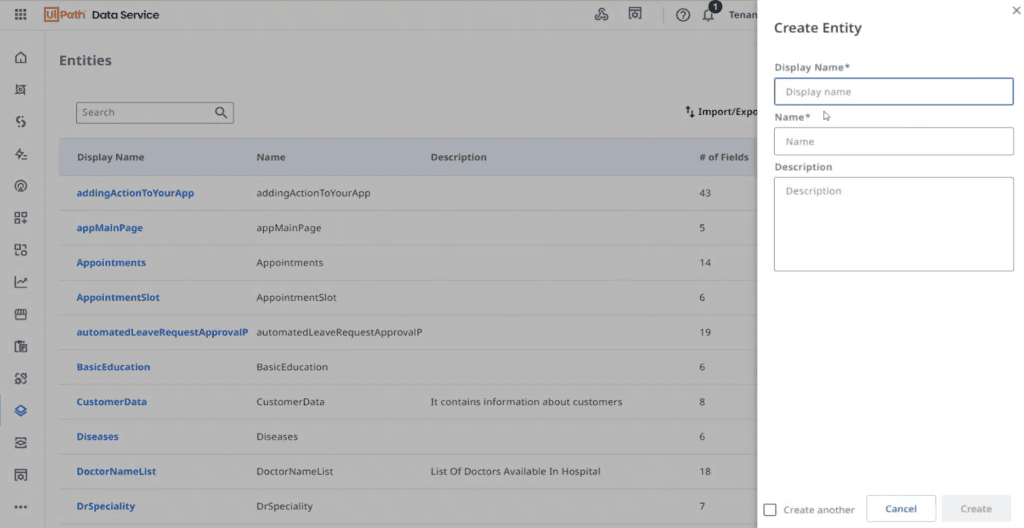Click field count 43 for addingActionToYourApp
The height and width of the screenshot is (528, 1024).
[x=705, y=193]
